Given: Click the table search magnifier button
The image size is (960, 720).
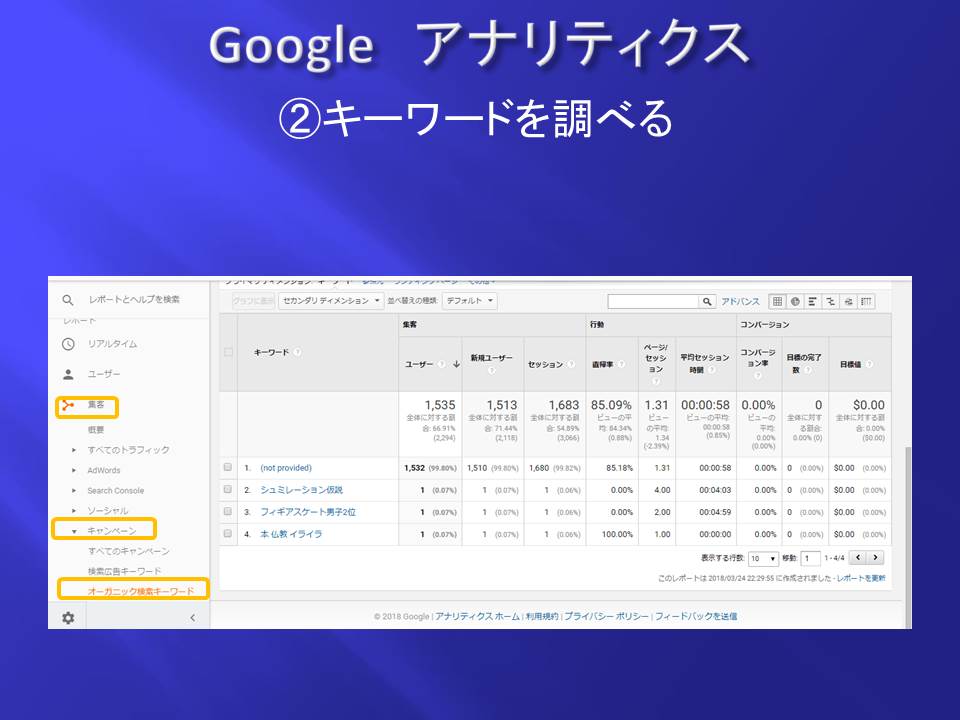Looking at the screenshot, I should [707, 301].
